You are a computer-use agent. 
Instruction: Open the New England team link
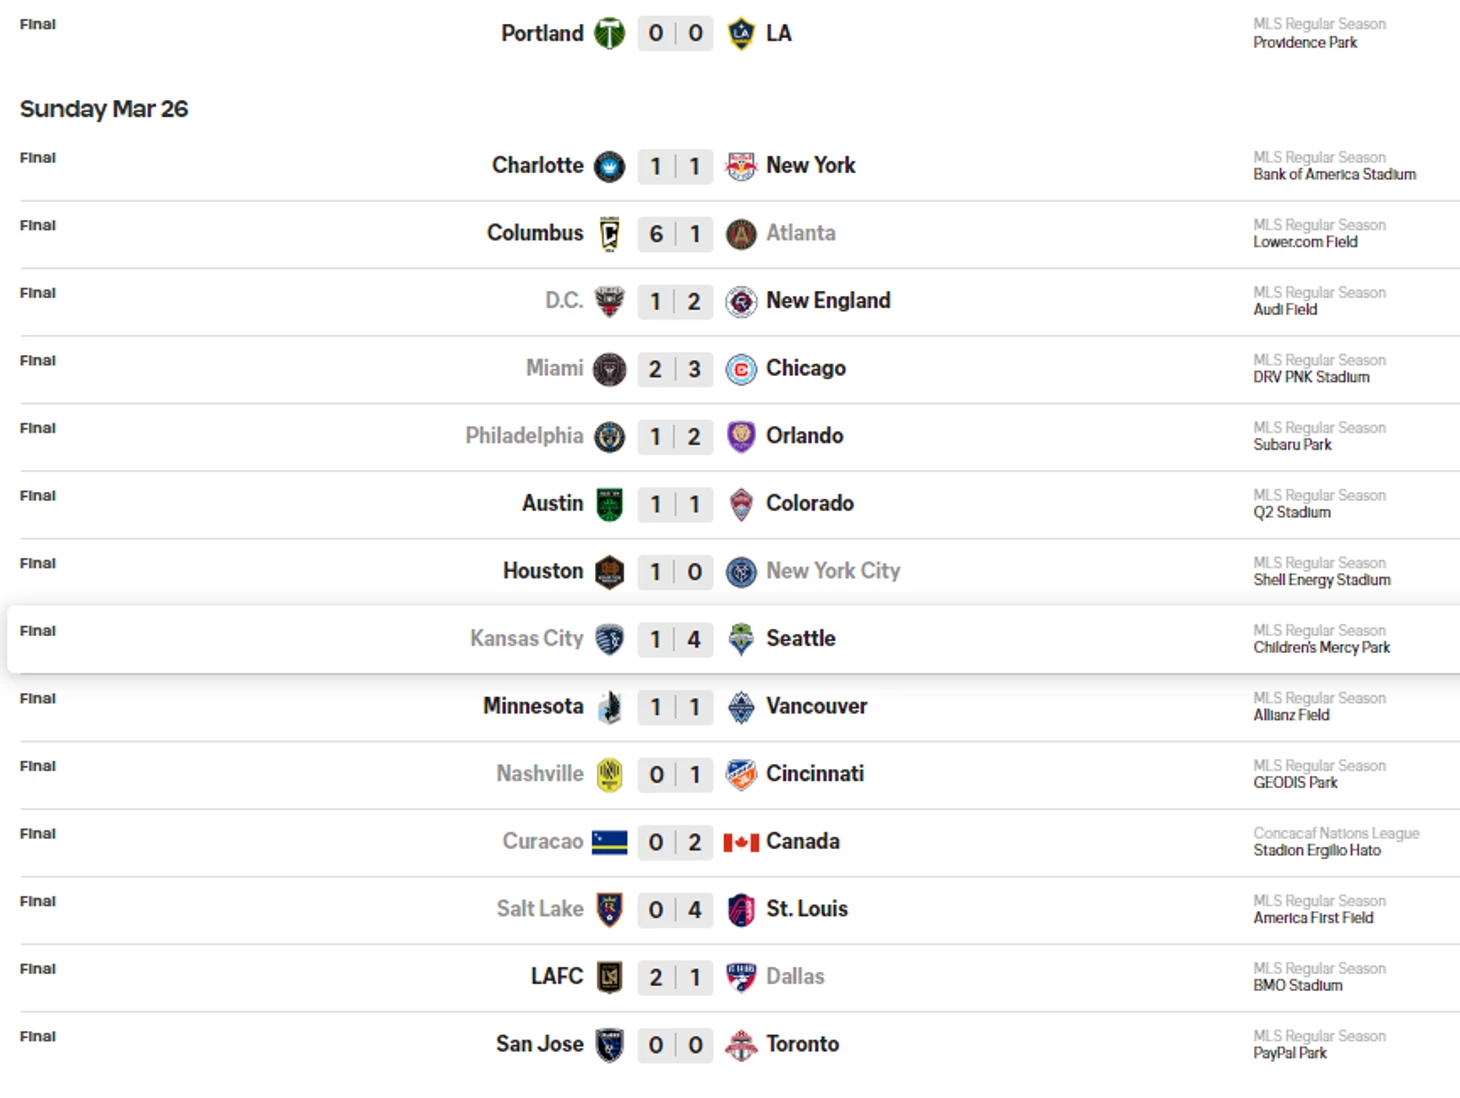click(x=827, y=301)
